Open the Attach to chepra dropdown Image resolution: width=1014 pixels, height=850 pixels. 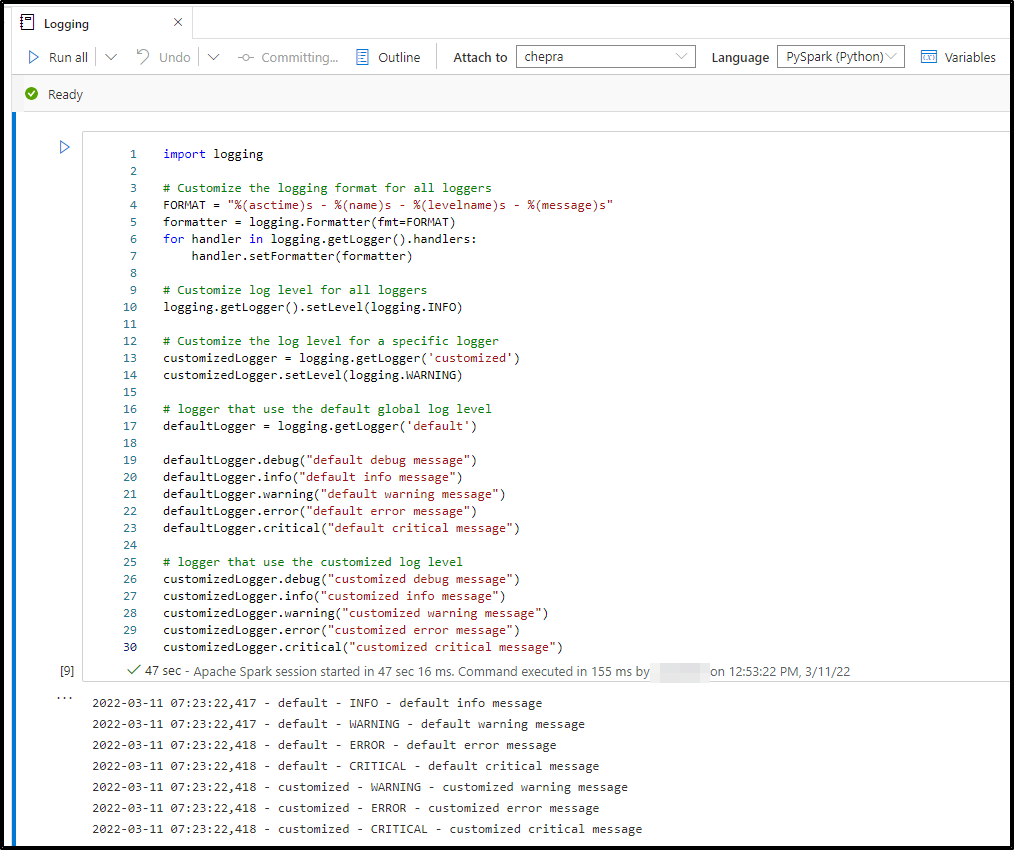pyautogui.click(x=605, y=57)
